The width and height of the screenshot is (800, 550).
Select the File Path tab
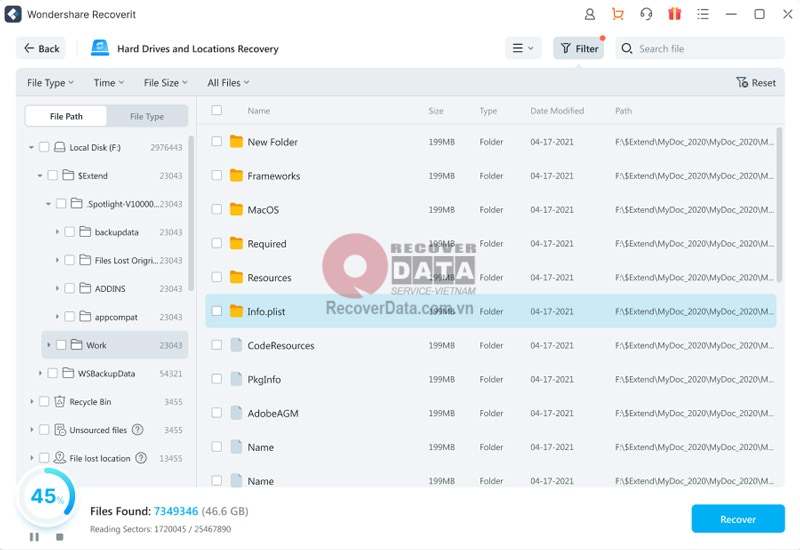[x=66, y=116]
